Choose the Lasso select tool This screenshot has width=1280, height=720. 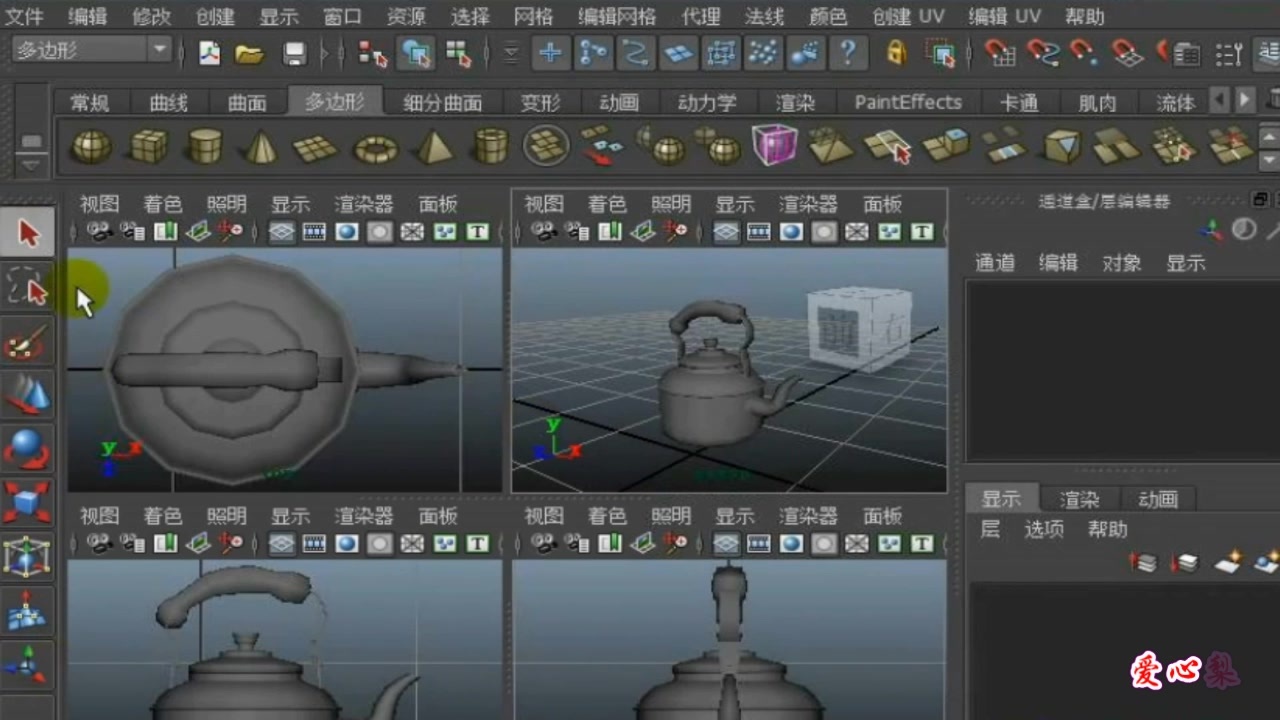(28, 289)
